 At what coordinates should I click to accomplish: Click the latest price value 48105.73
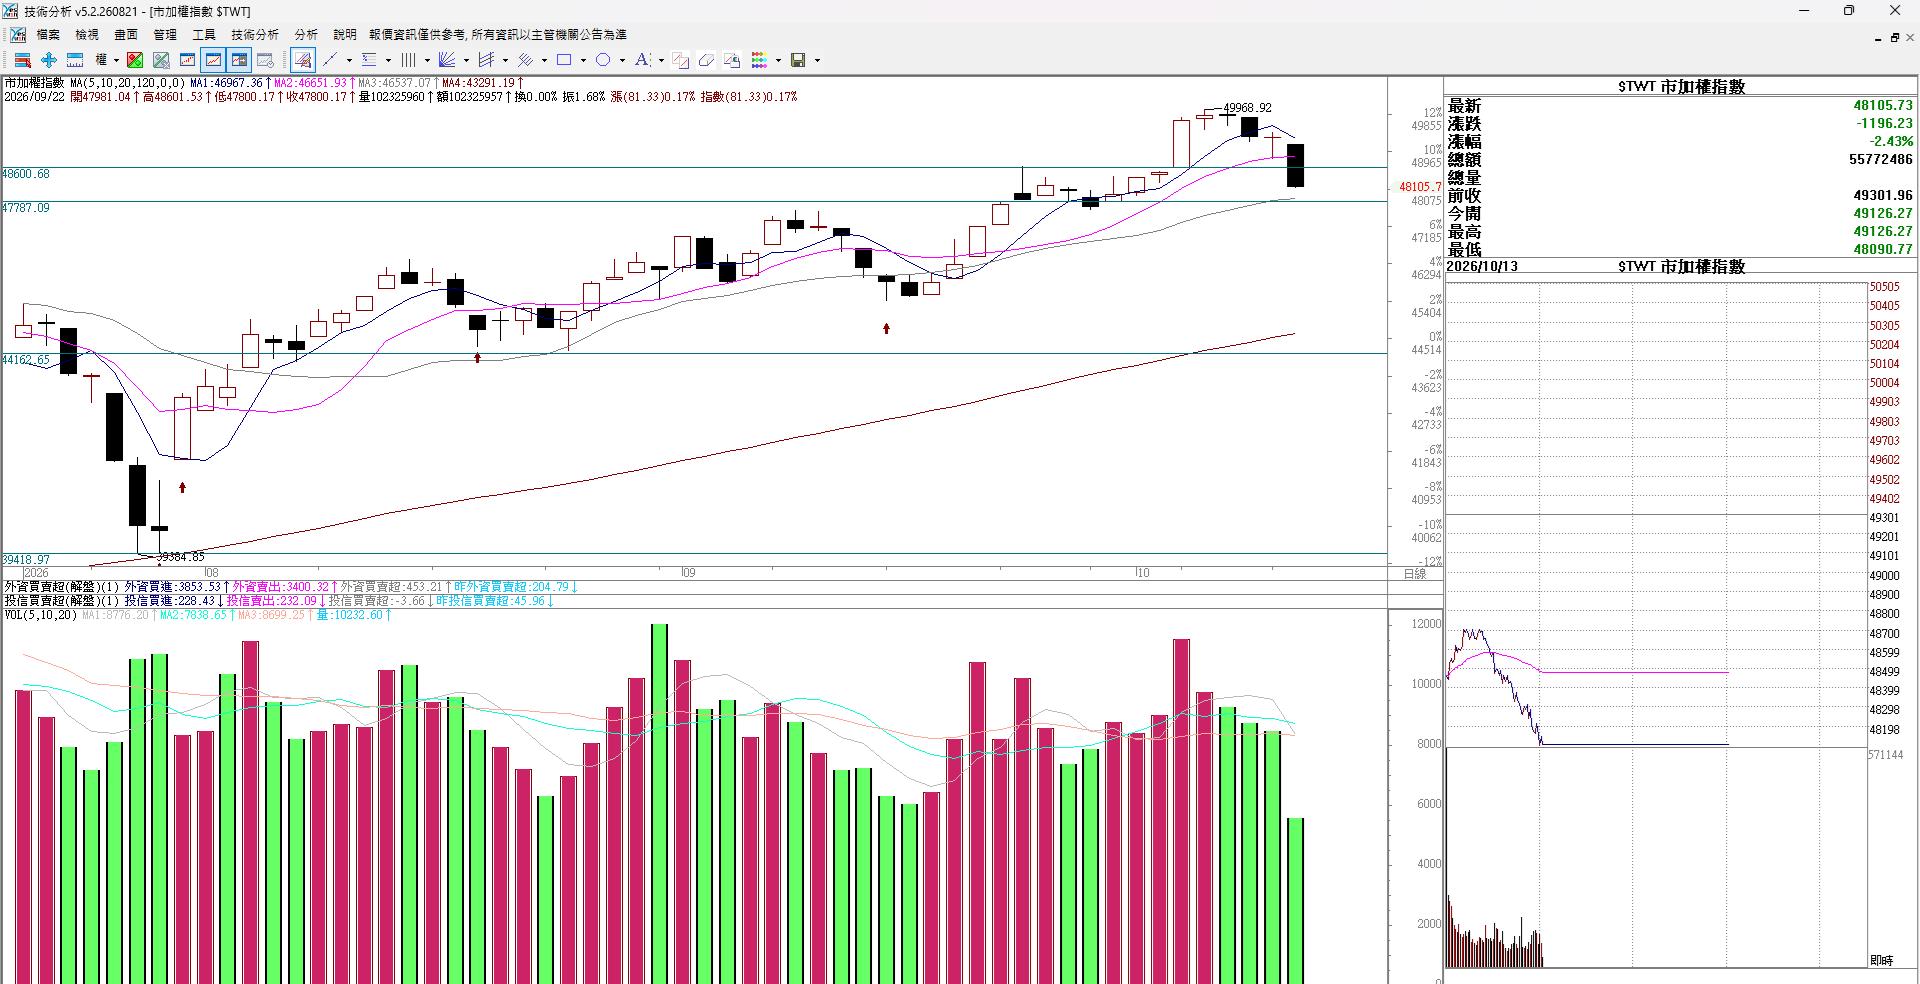tap(1882, 105)
